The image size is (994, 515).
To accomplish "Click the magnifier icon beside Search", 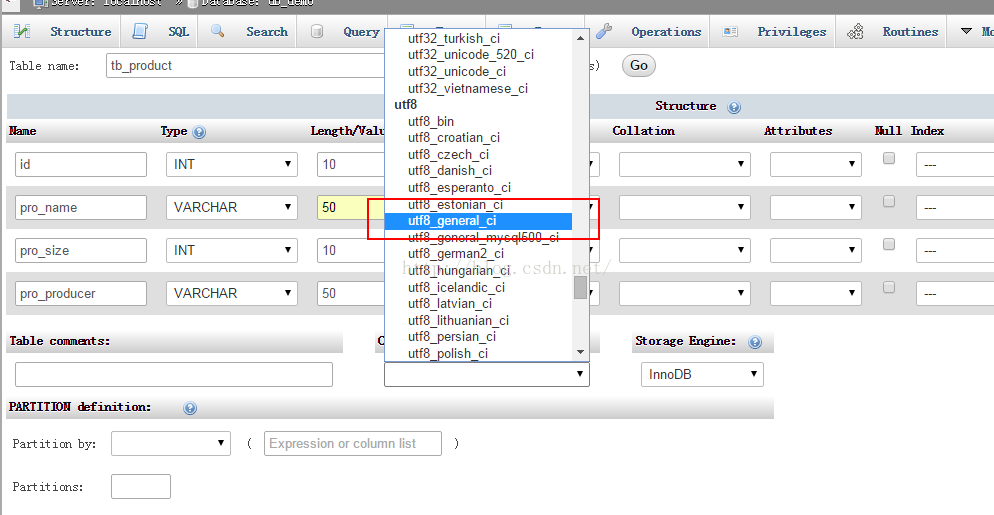I will click(218, 32).
